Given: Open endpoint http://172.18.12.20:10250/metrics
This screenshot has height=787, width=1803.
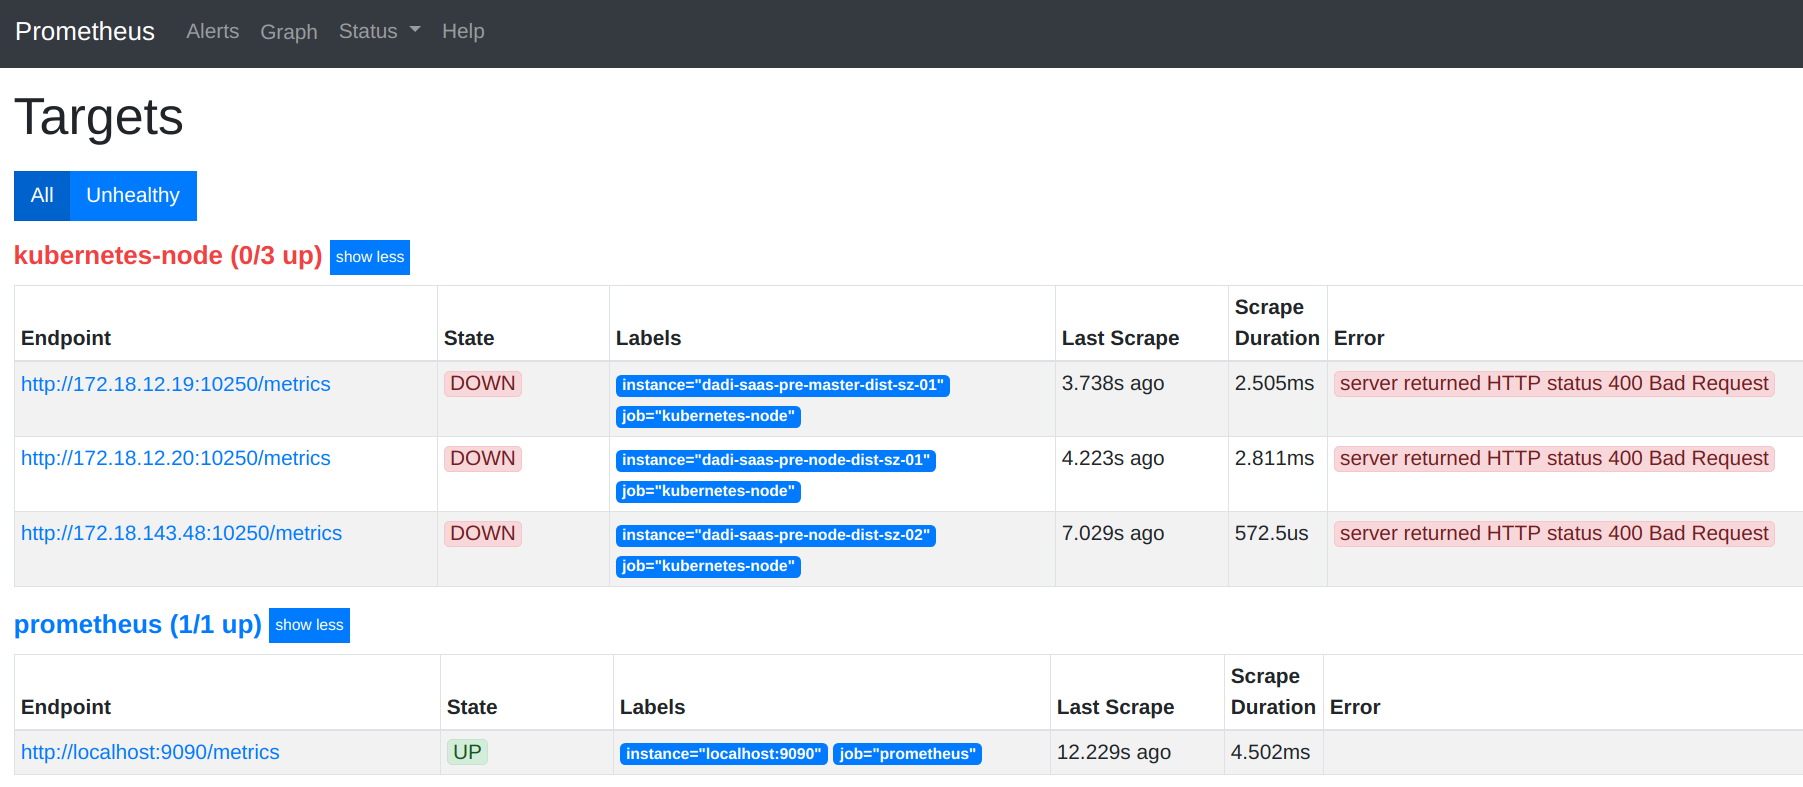Looking at the screenshot, I should [175, 458].
